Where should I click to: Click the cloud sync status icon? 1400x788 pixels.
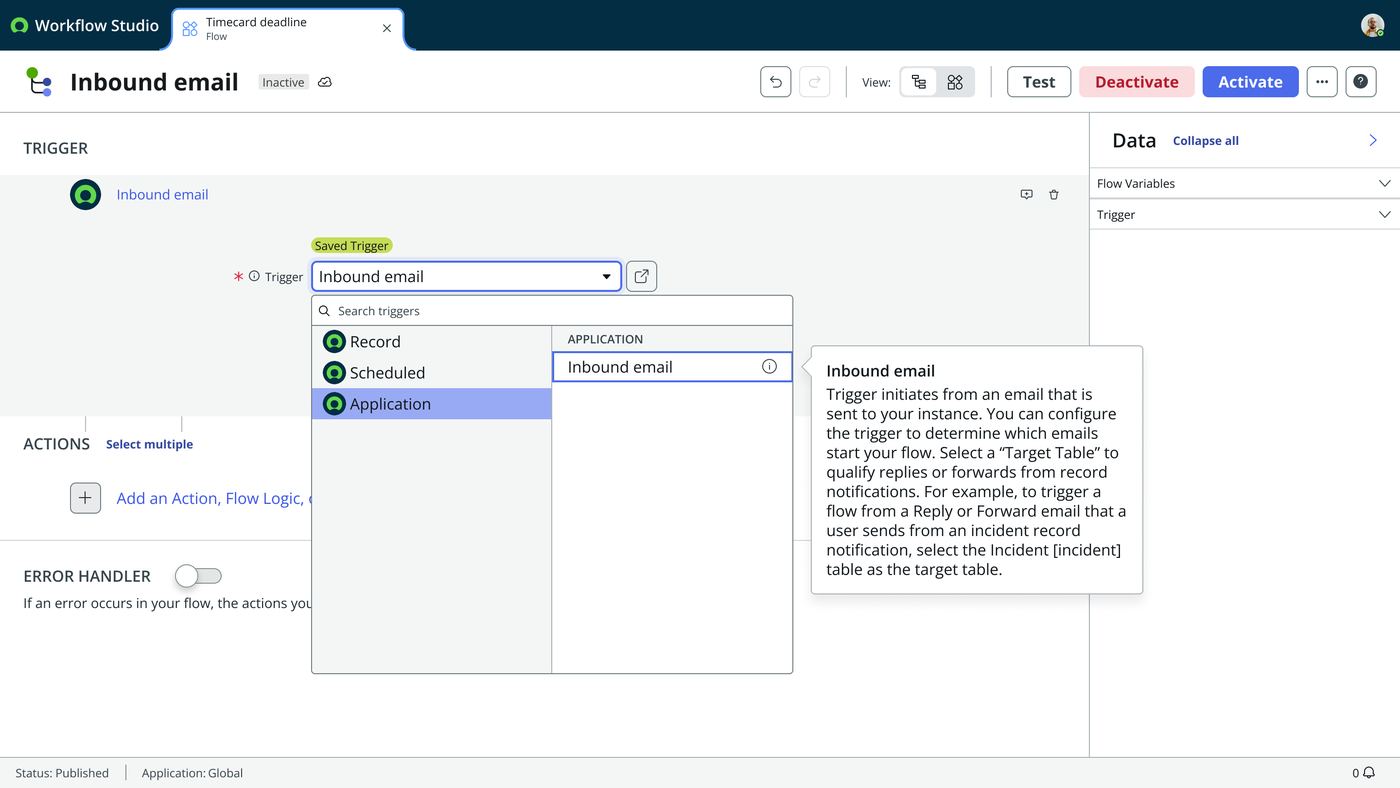click(x=325, y=82)
